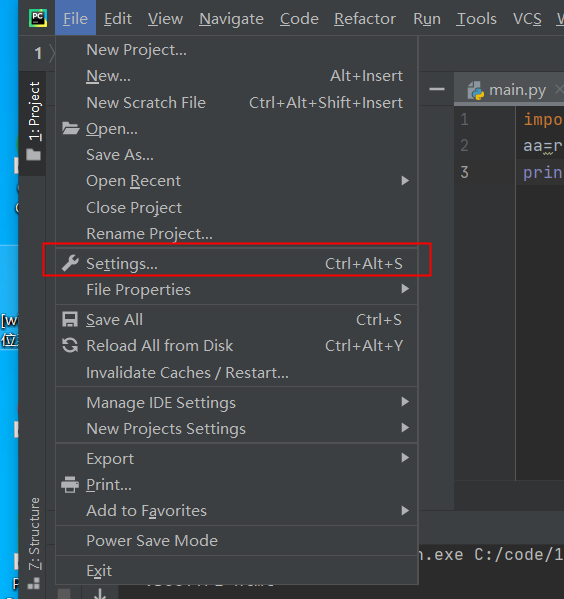Open the VCS menu
The height and width of the screenshot is (599, 564).
click(527, 18)
